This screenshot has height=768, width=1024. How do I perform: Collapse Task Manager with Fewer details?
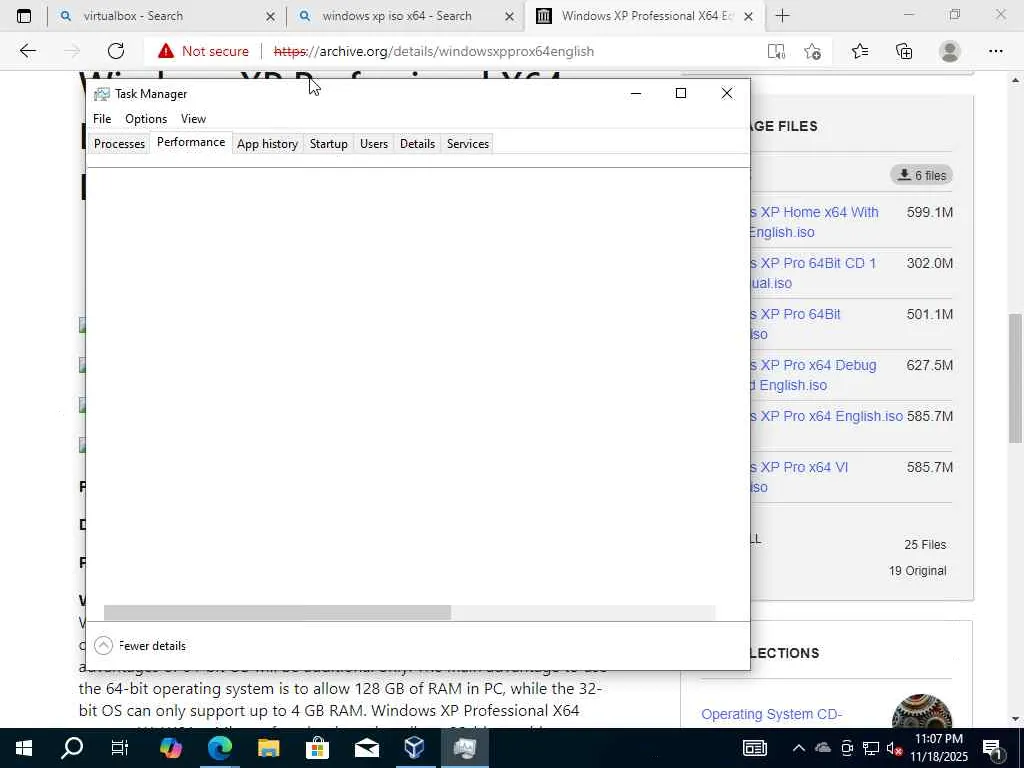tap(140, 646)
